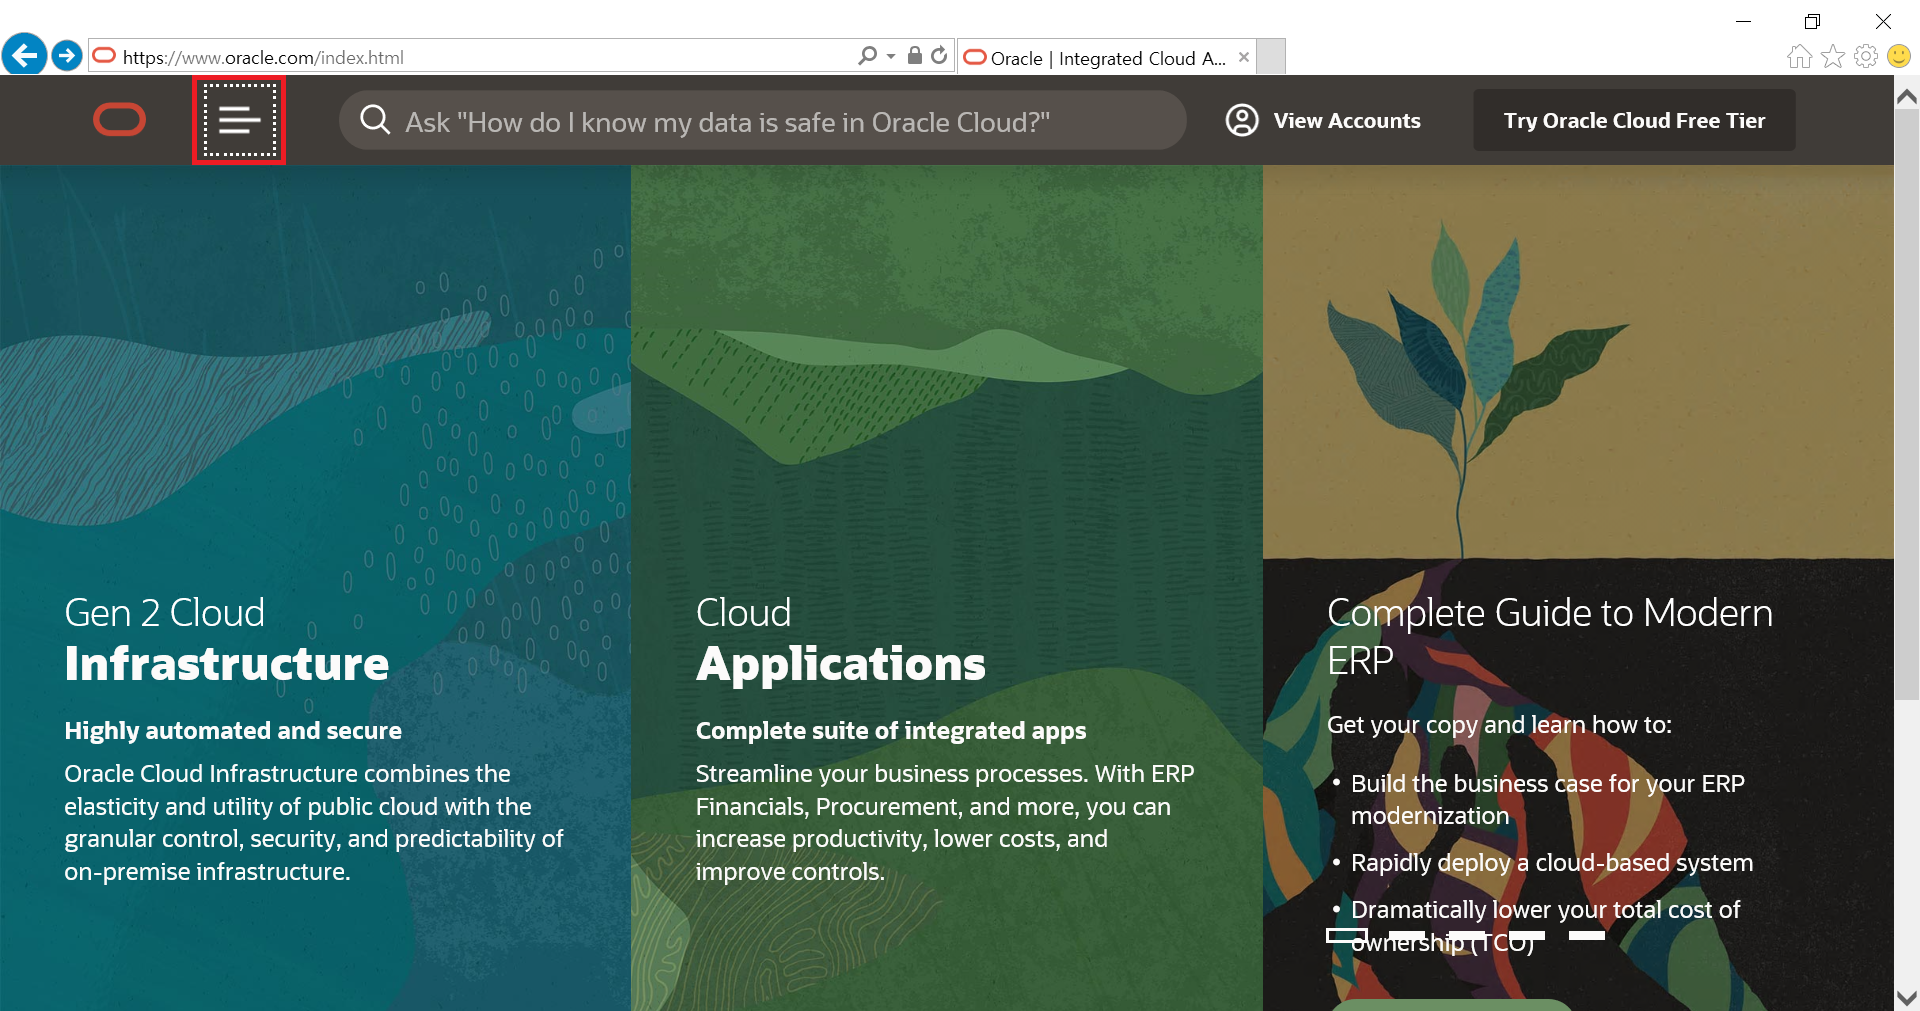1920x1011 pixels.
Task: Refresh the page with the reload icon
Action: click(x=939, y=56)
